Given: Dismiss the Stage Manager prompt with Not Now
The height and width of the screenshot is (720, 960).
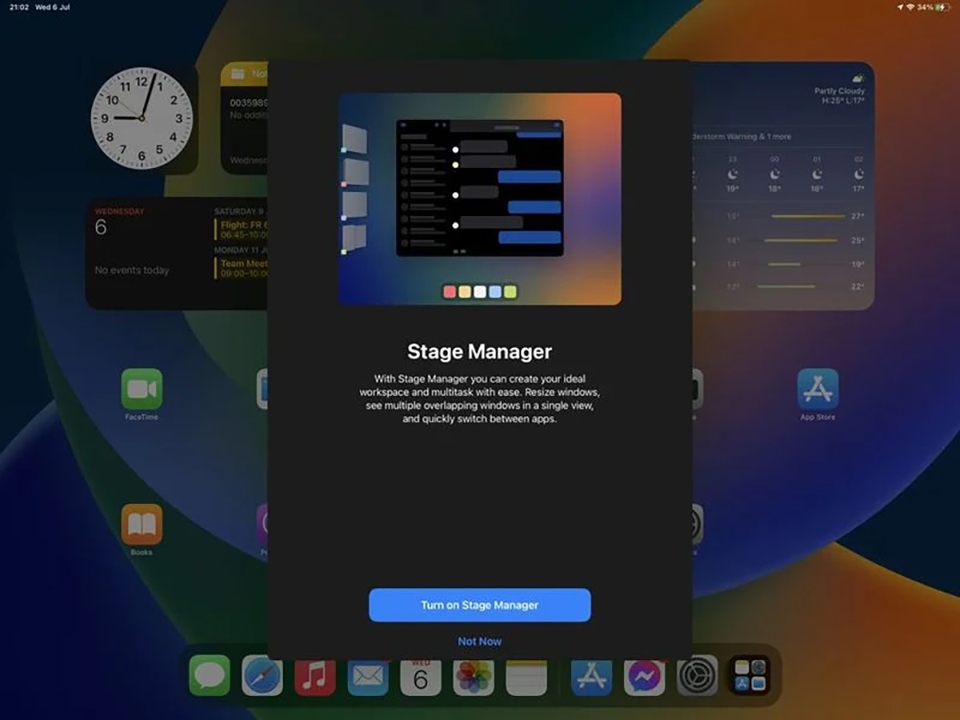Looking at the screenshot, I should [480, 641].
